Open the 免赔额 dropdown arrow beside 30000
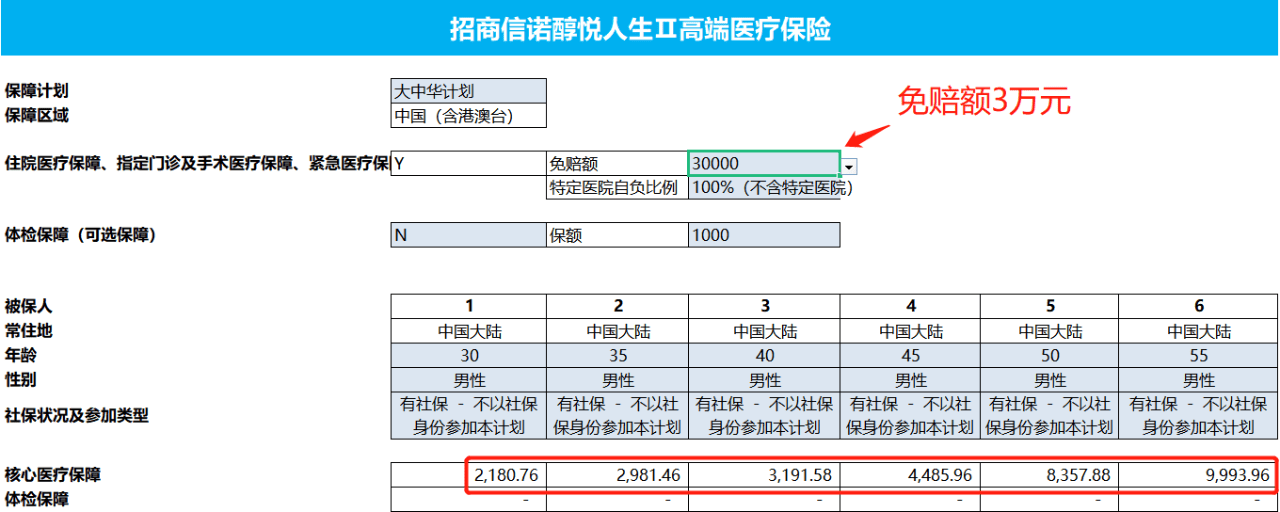 (849, 166)
